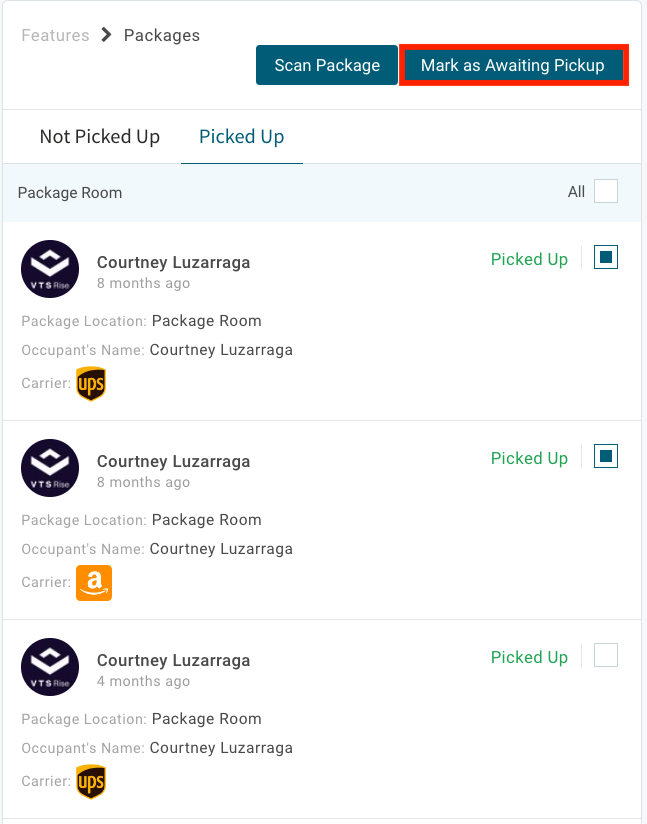Click the Amazon carrier logo
The height and width of the screenshot is (824, 647).
94,583
